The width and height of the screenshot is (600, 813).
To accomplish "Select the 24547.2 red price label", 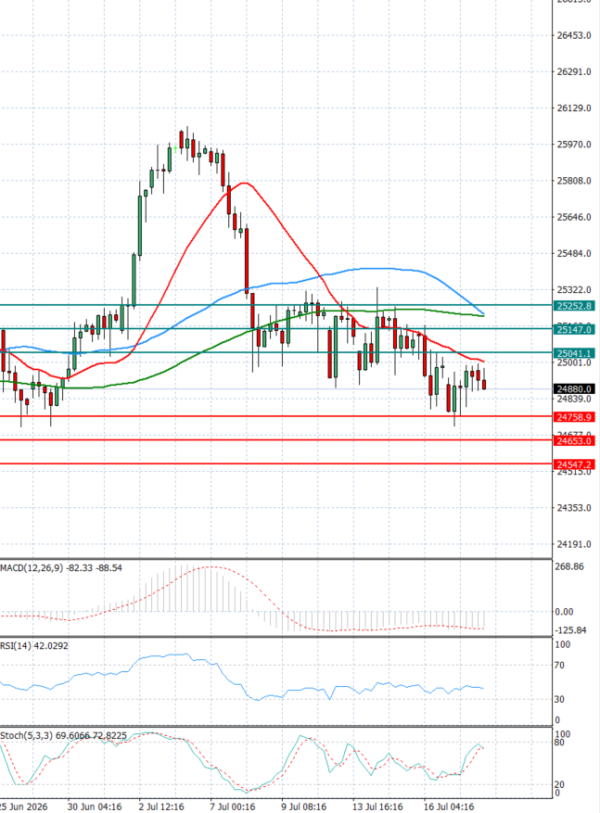I will [574, 465].
